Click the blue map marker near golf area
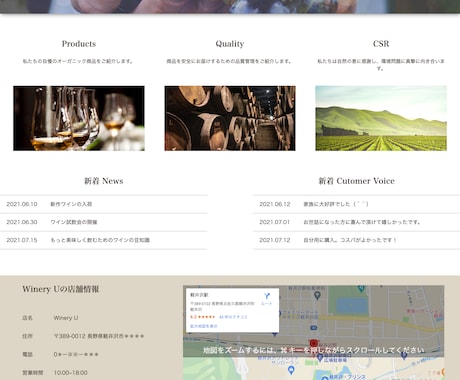Image resolution: width=460 pixels, height=380 pixels. [291, 370]
